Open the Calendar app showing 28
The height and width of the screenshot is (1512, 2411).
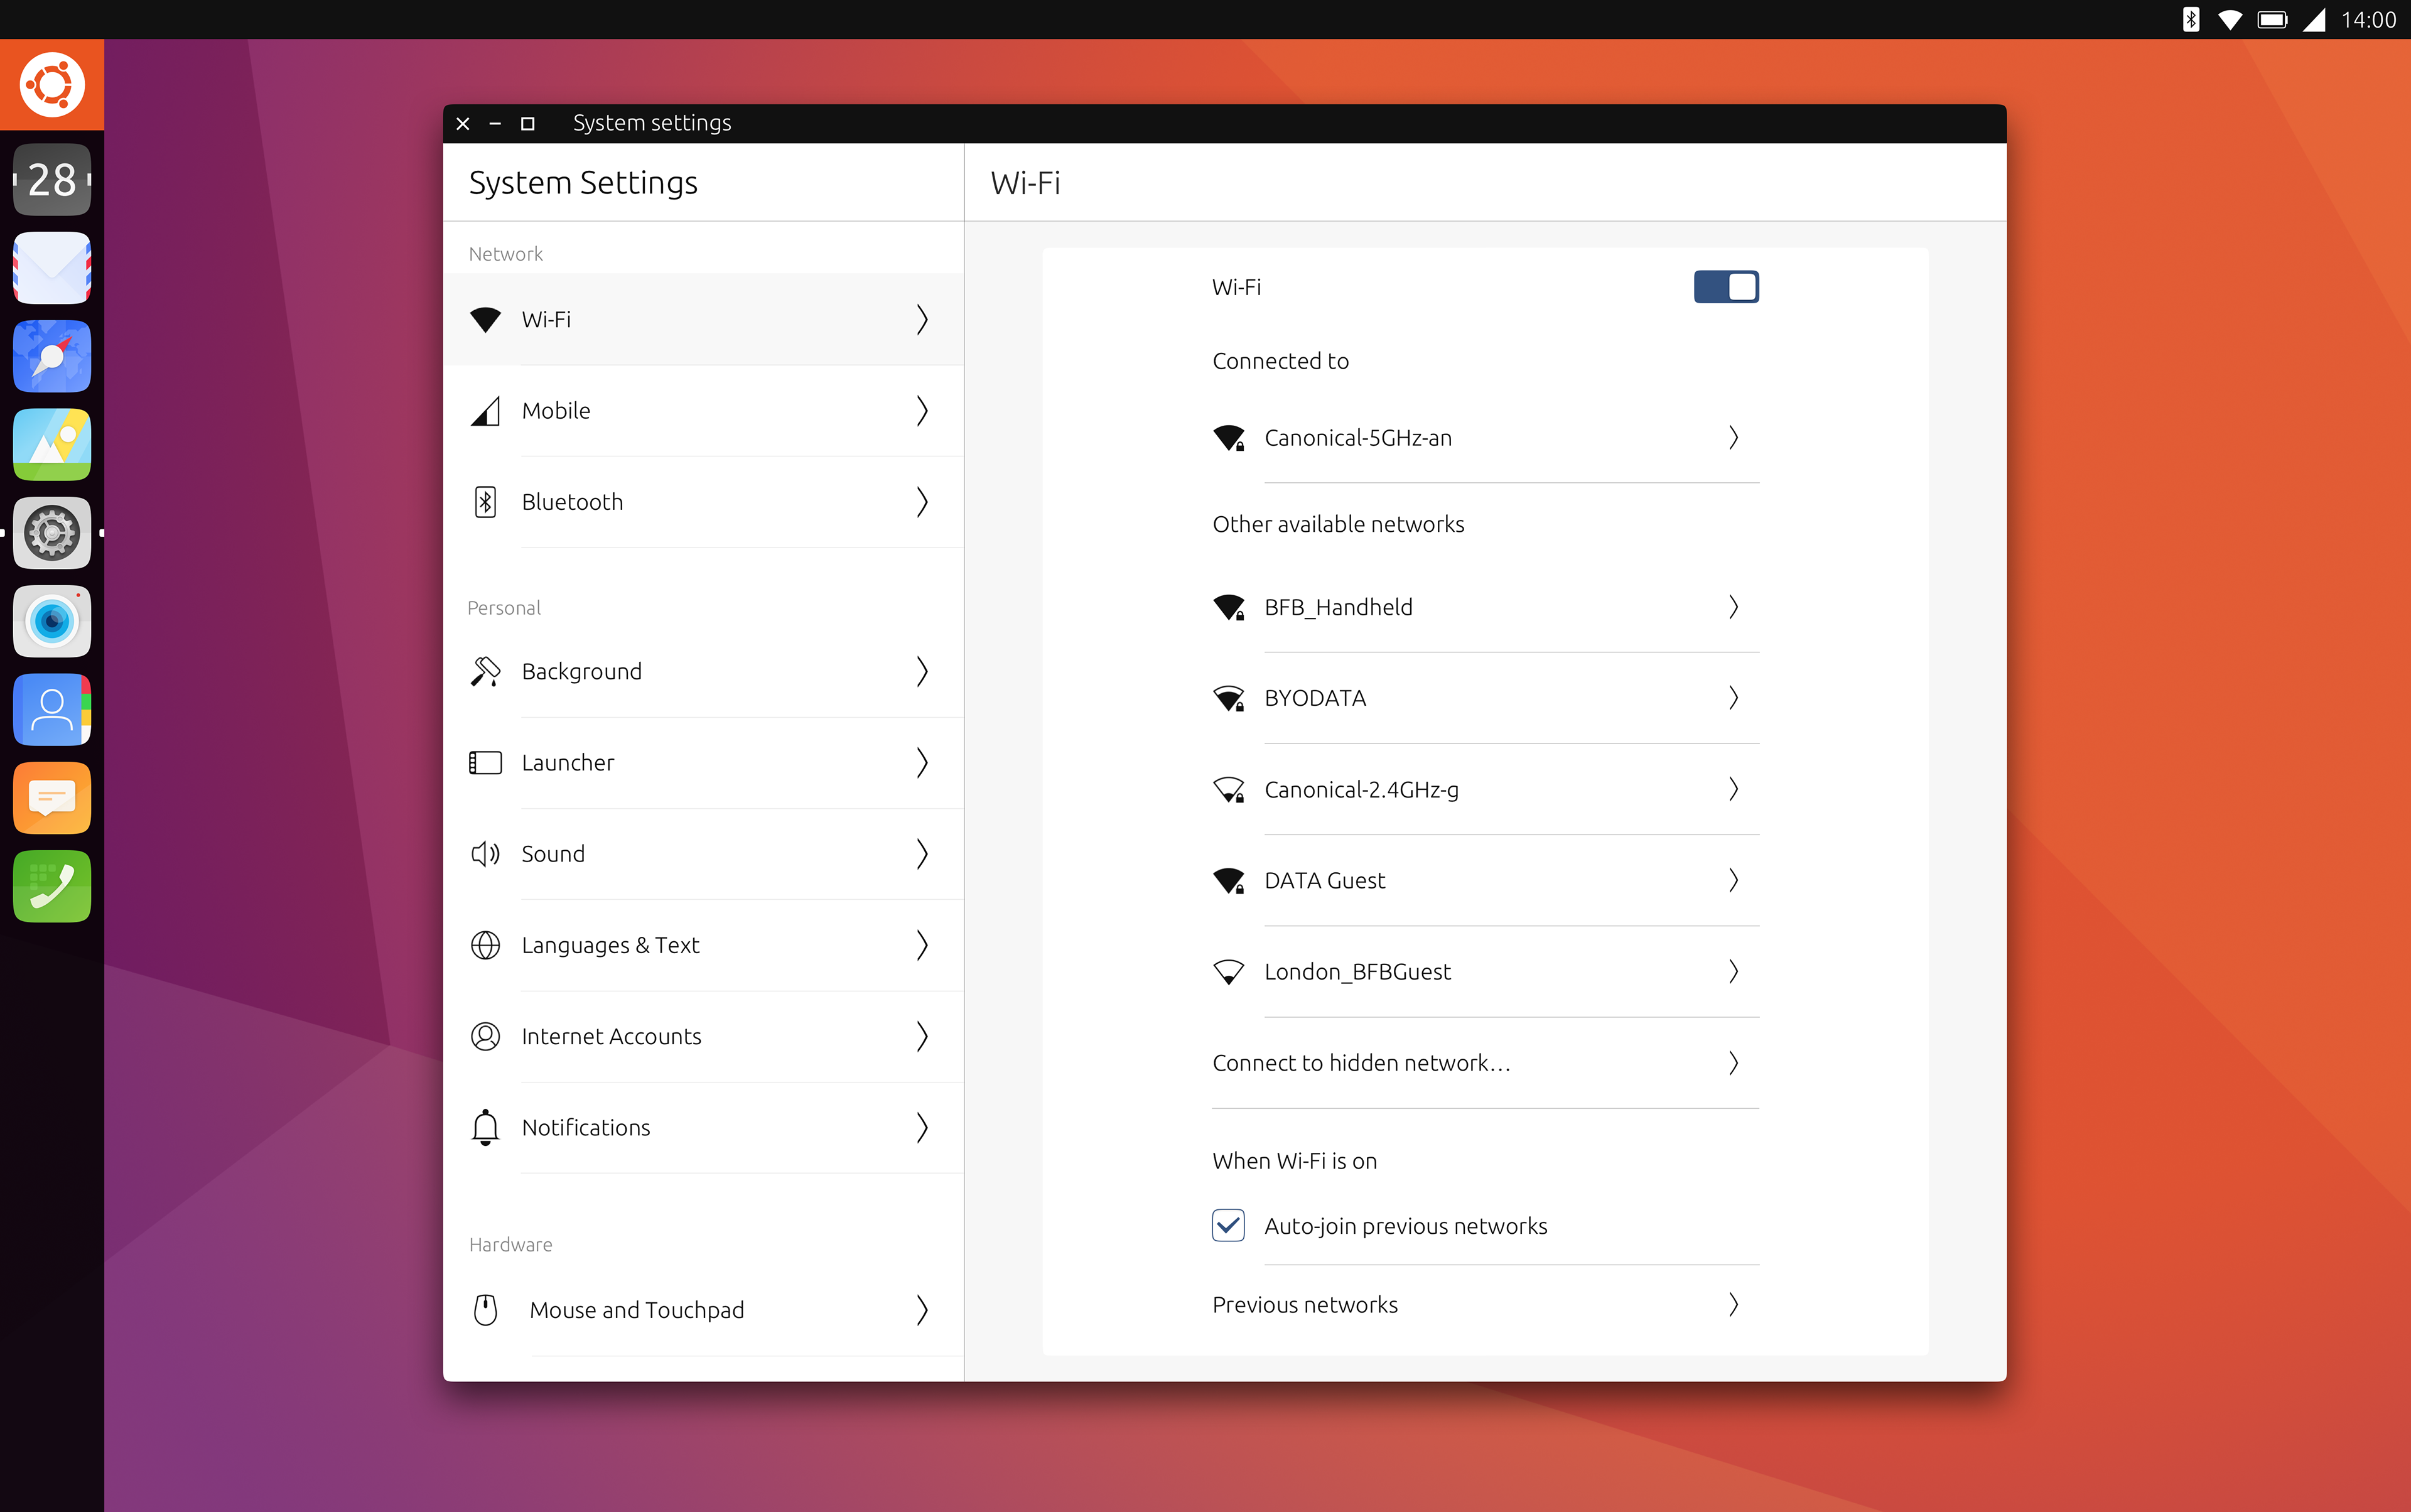tap(52, 180)
